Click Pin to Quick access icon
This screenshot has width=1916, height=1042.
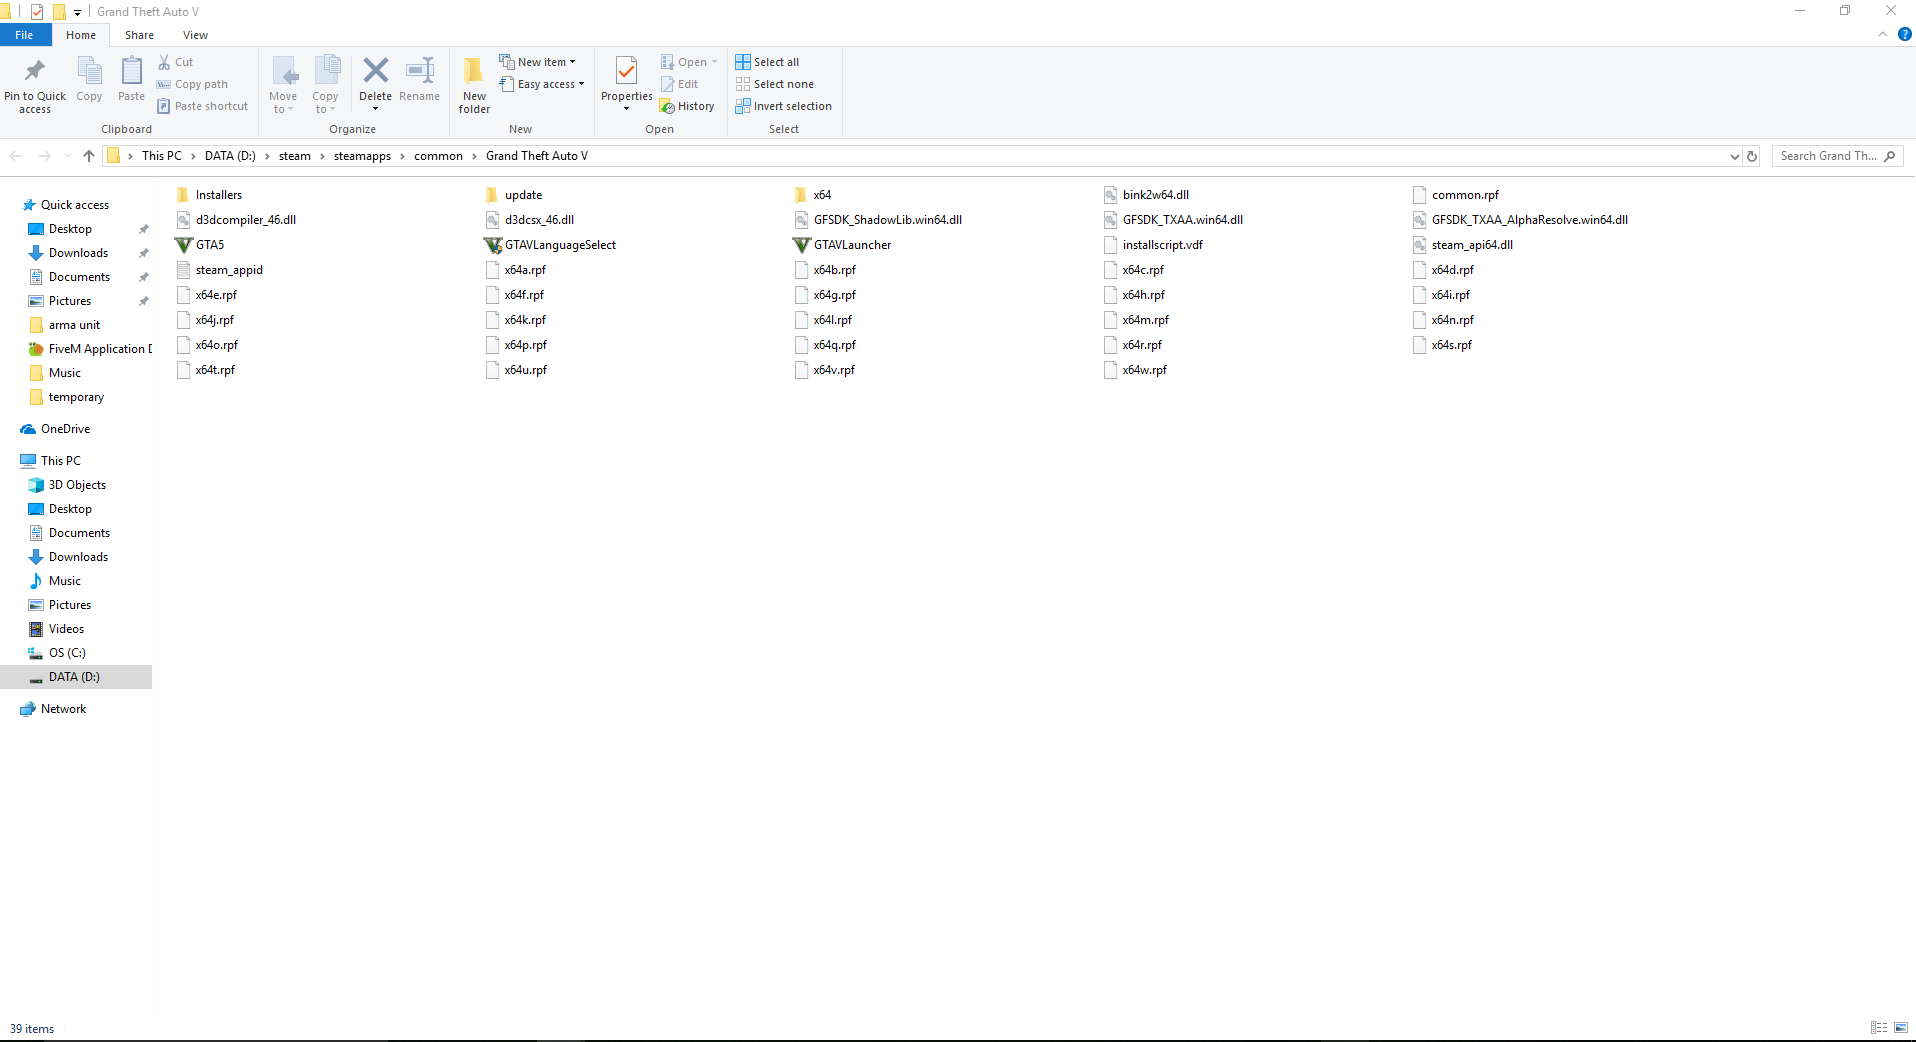[35, 70]
